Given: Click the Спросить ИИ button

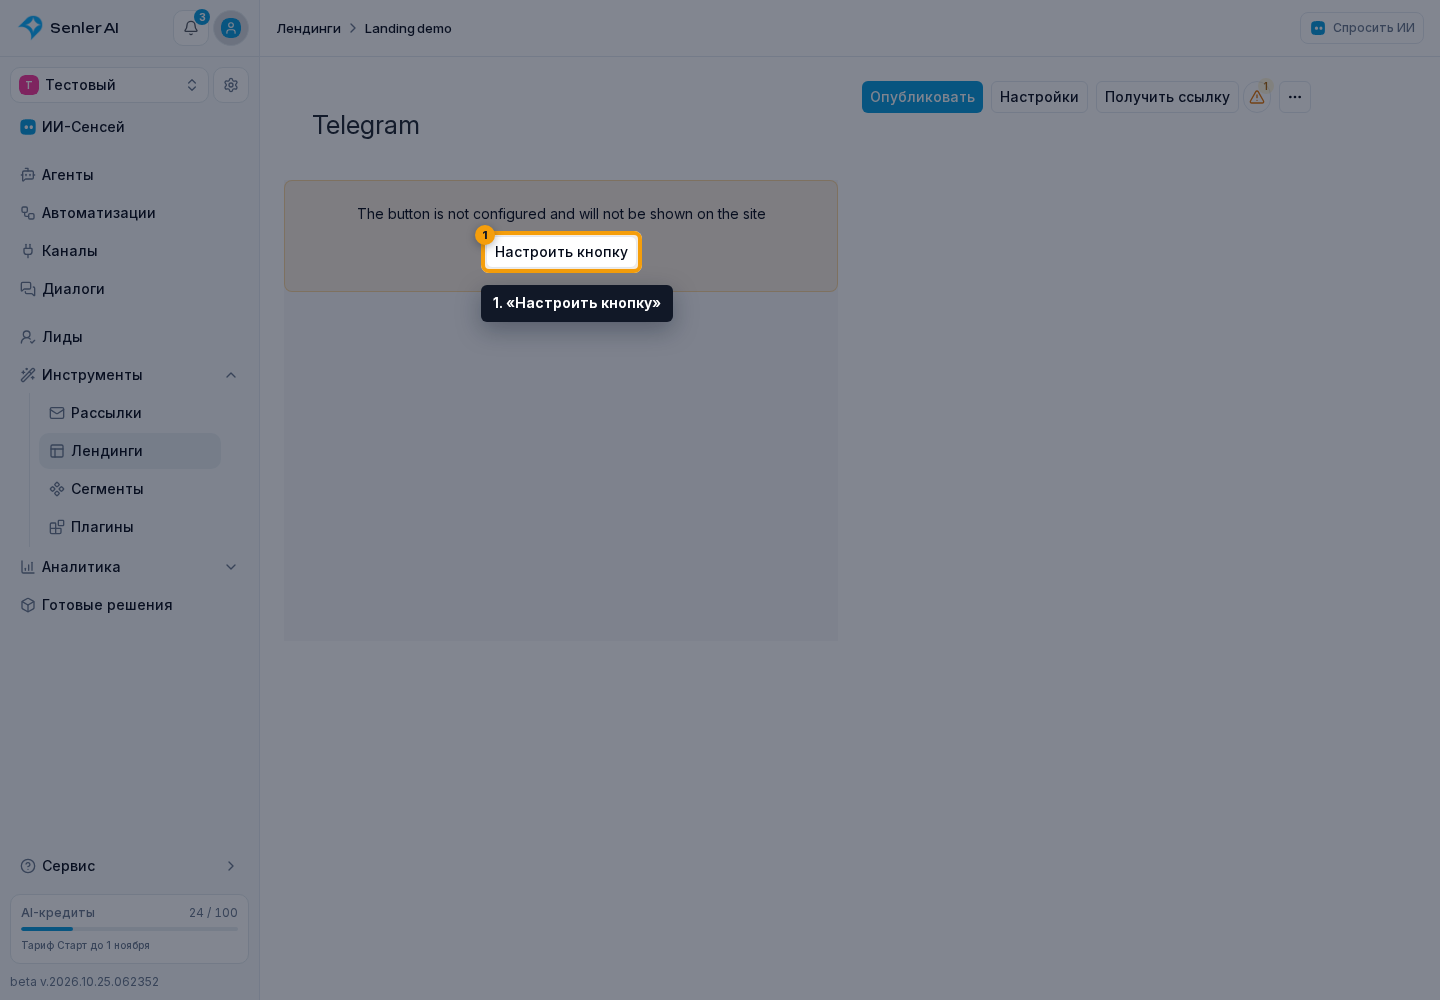Looking at the screenshot, I should pos(1362,28).
